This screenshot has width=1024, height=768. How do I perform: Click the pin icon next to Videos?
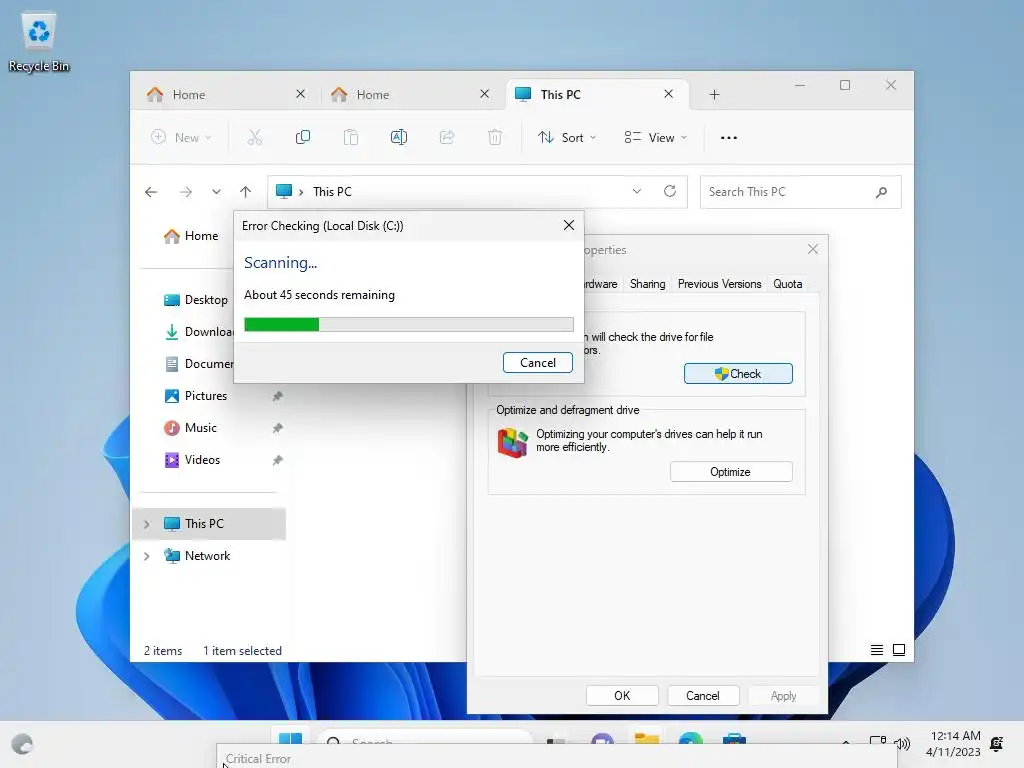278,460
